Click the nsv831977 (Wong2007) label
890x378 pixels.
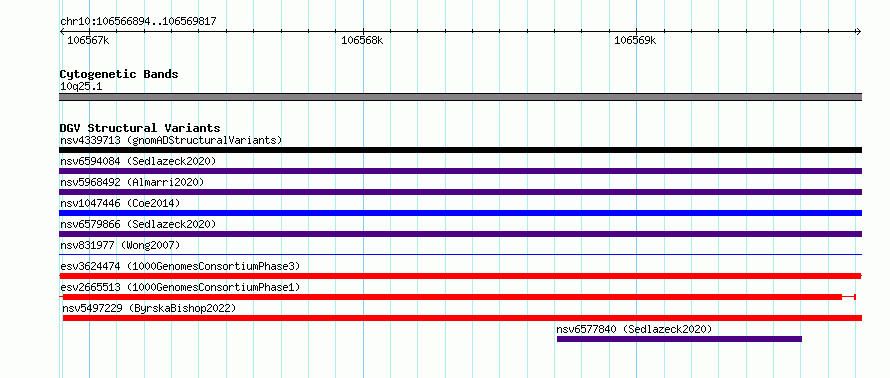[x=120, y=245]
